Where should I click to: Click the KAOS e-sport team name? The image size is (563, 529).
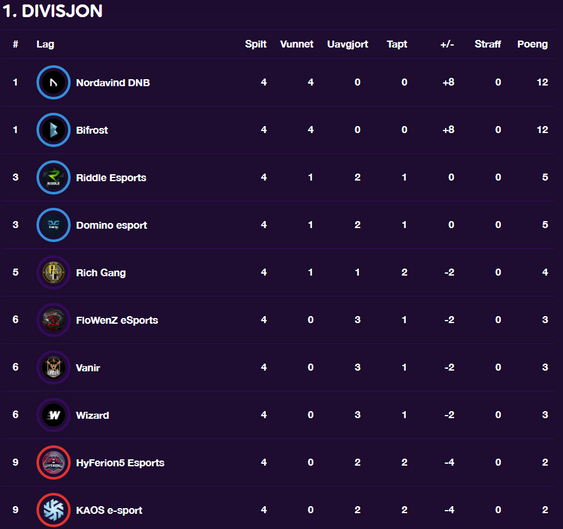coord(109,510)
